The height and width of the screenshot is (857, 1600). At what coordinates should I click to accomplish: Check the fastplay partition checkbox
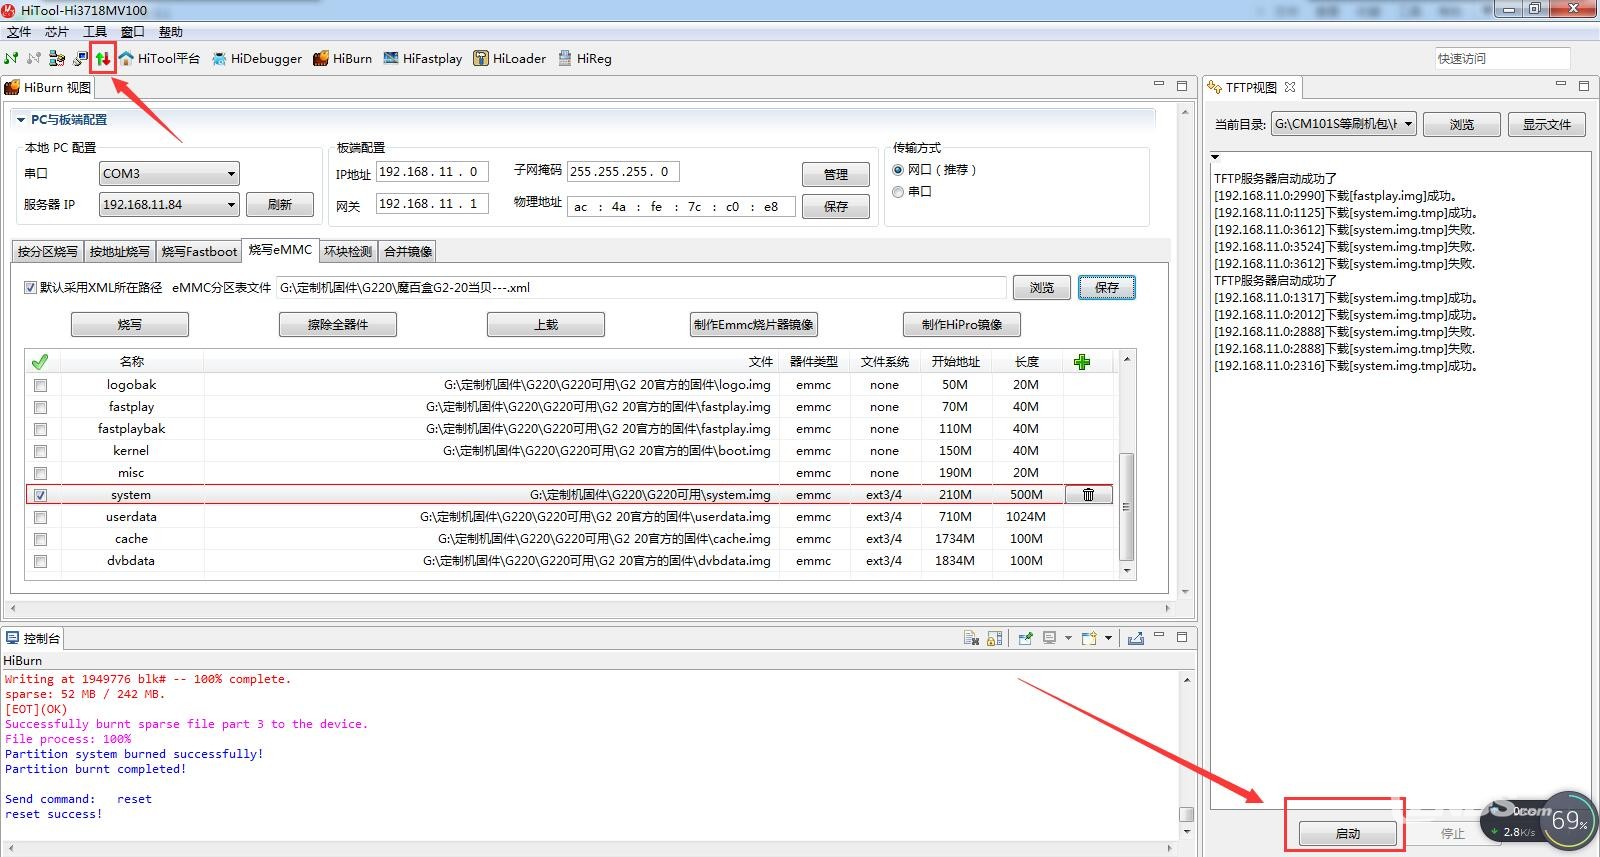coord(40,407)
